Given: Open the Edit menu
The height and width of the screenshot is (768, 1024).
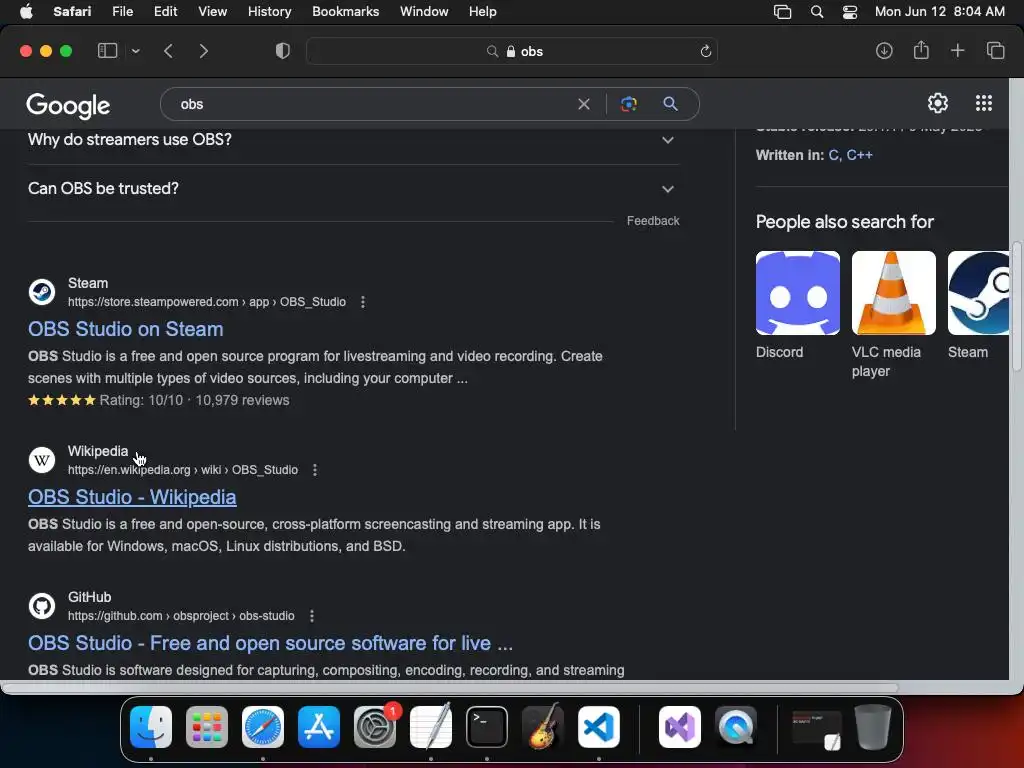Looking at the screenshot, I should click(165, 11).
